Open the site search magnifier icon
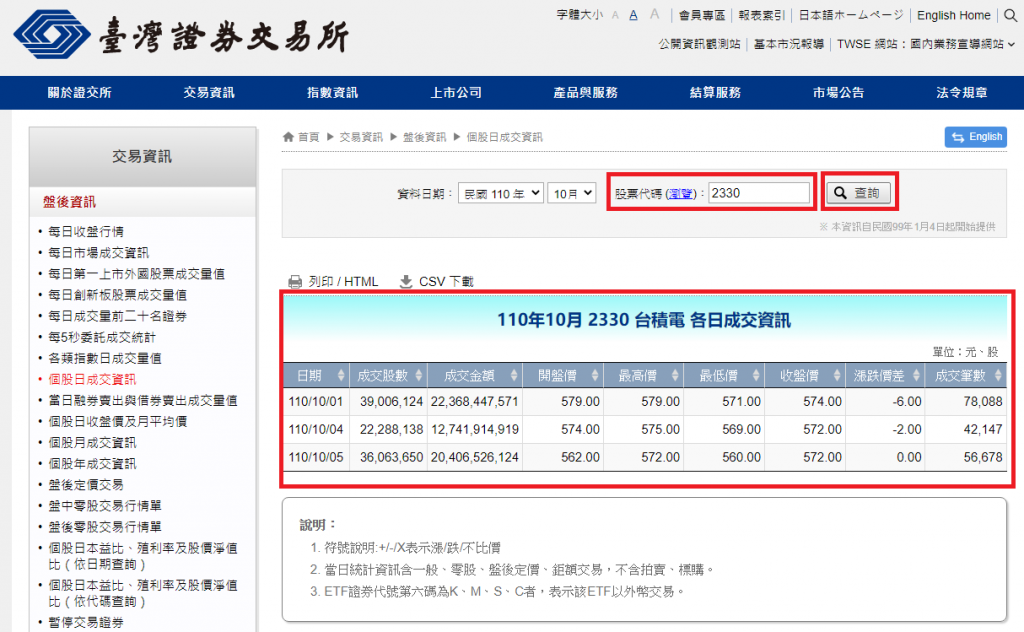The width and height of the screenshot is (1024, 632). (1010, 15)
